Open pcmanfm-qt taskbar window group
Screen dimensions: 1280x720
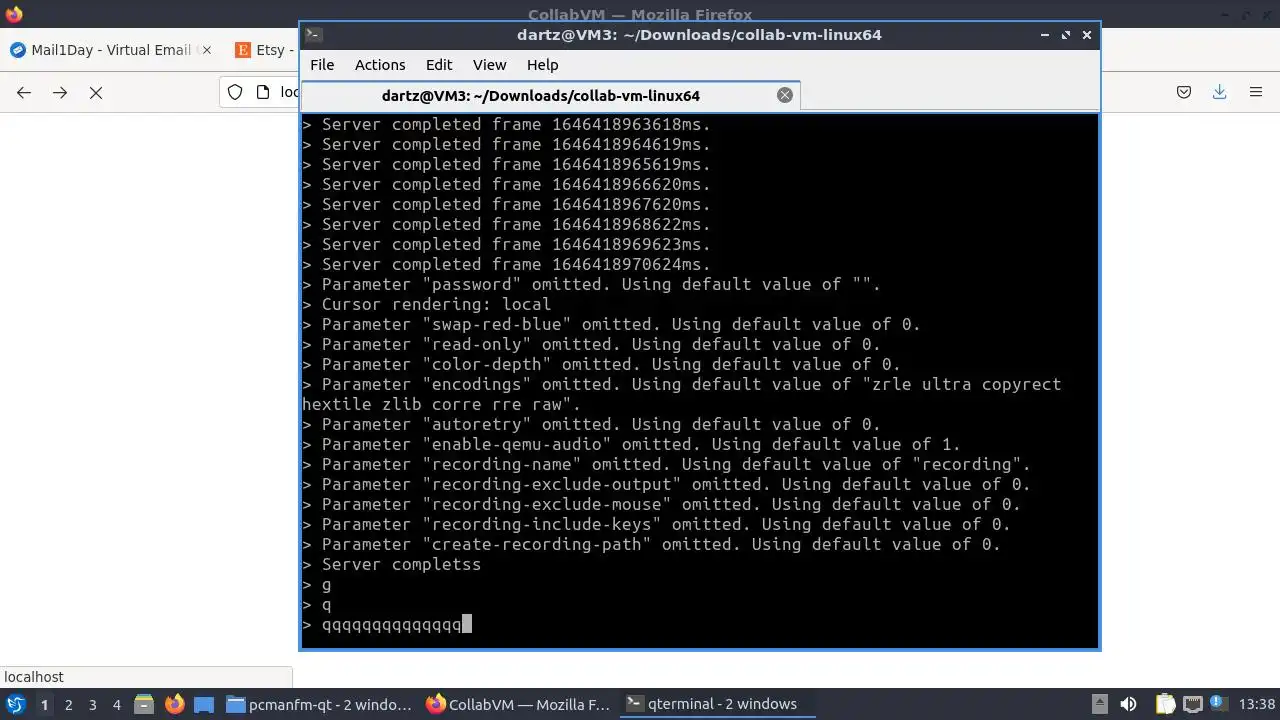coord(320,704)
